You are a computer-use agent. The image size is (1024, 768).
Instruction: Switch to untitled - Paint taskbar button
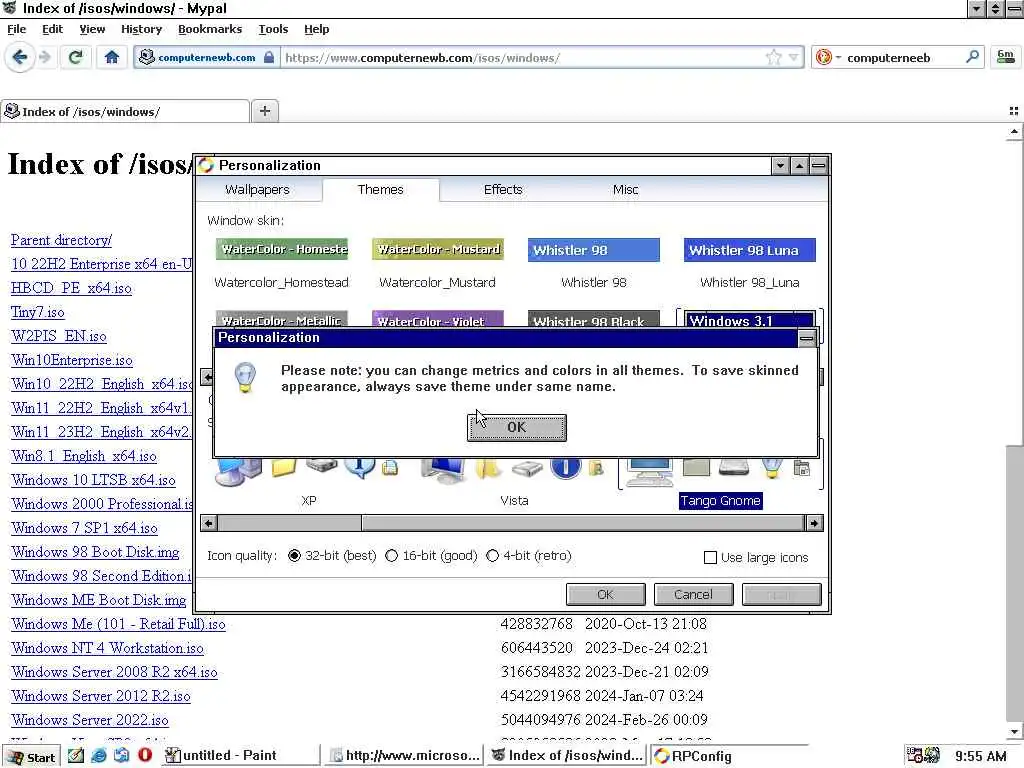coord(240,756)
